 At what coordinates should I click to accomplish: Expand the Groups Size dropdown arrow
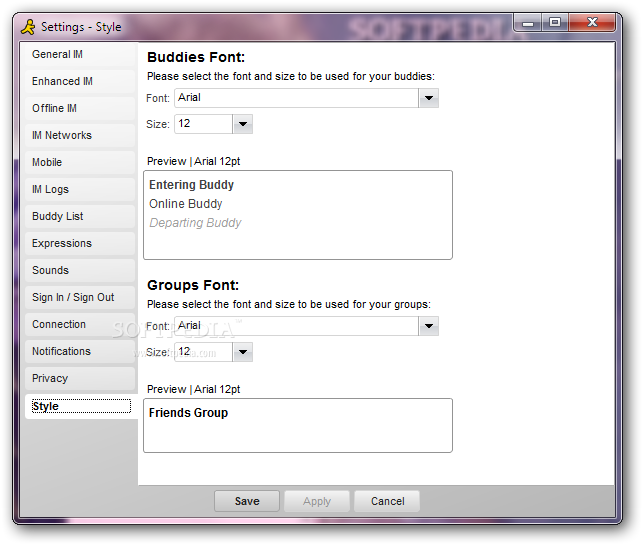242,352
